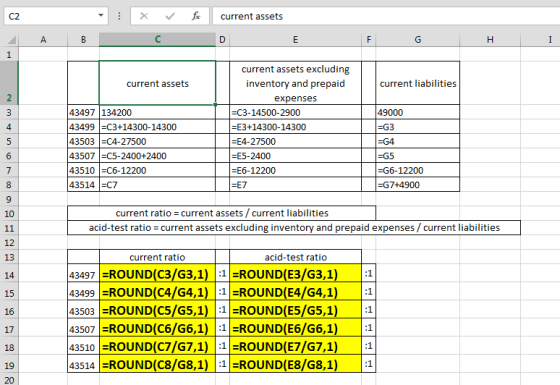Select cell with =E4-27500
The image size is (560, 385).
[x=295, y=141]
